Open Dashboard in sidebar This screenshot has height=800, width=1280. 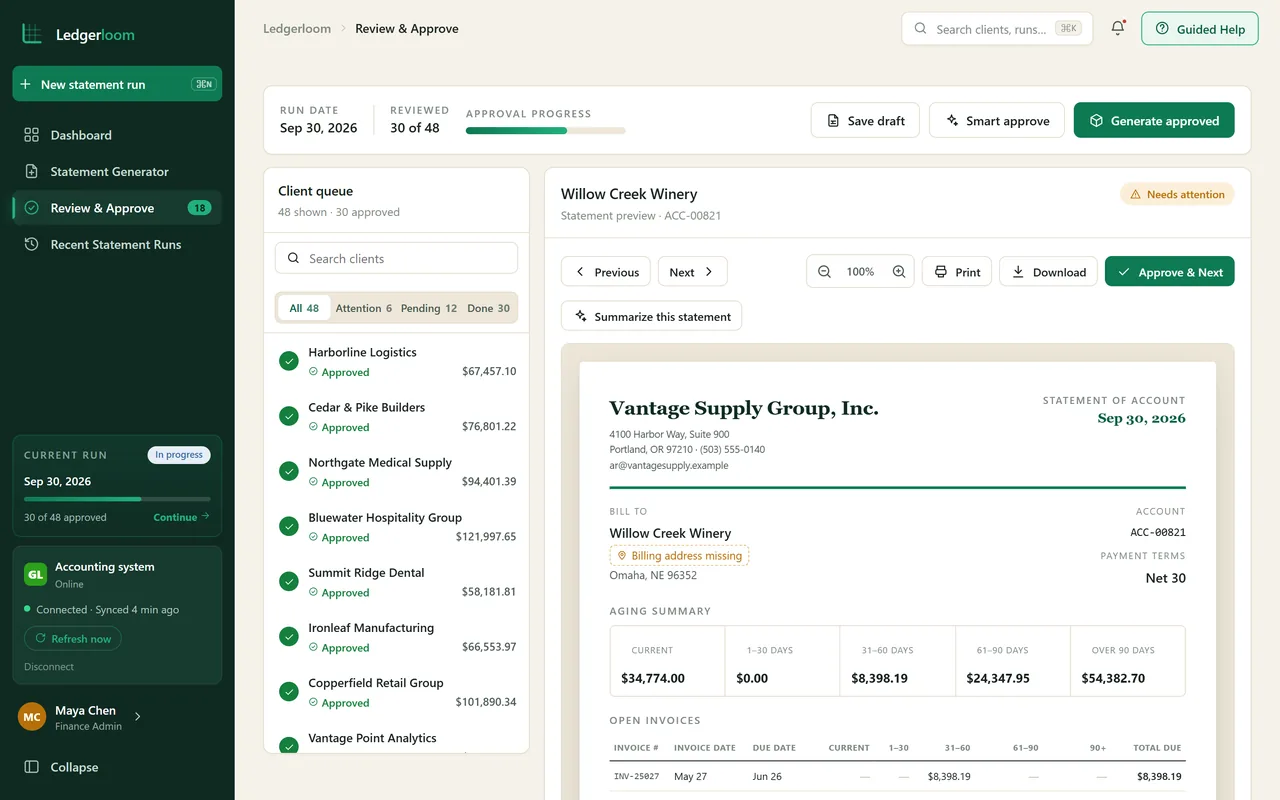tap(117, 135)
